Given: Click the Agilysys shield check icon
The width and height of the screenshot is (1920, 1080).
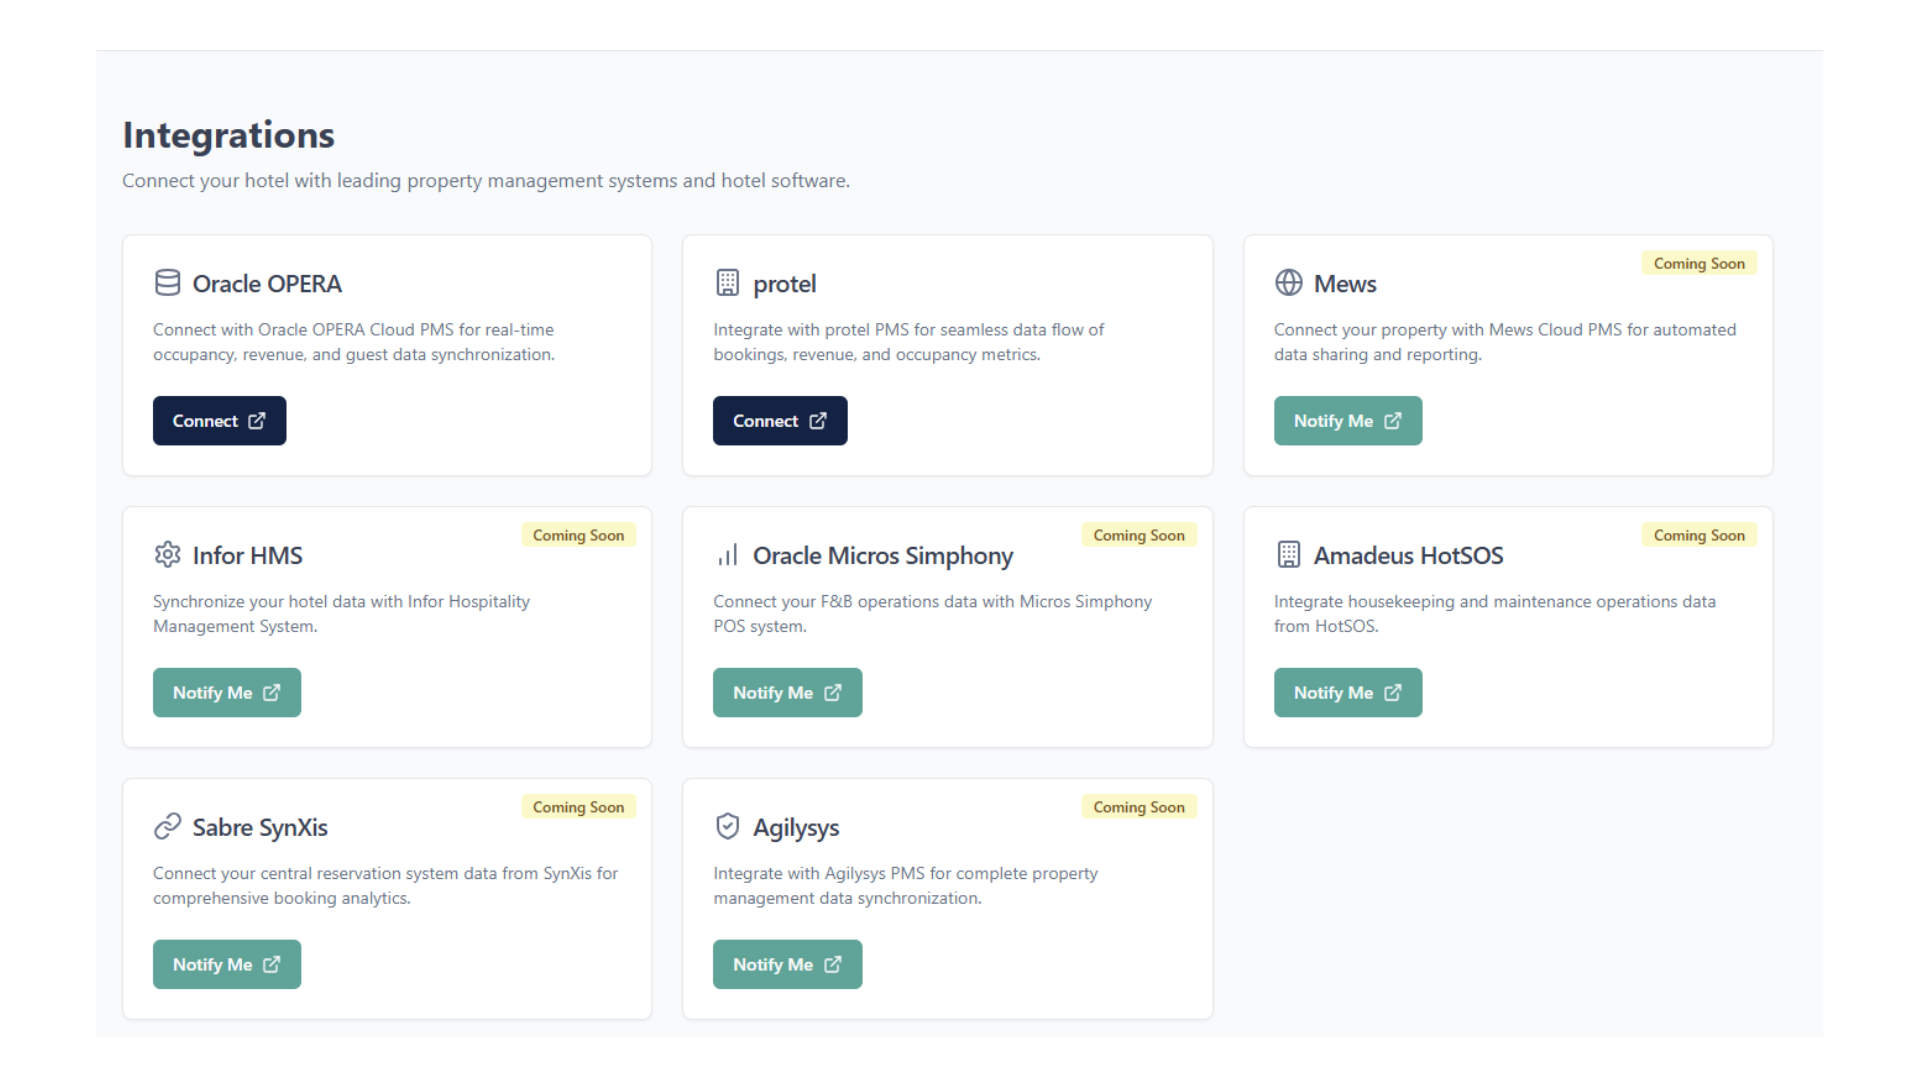Looking at the screenshot, I should [728, 826].
